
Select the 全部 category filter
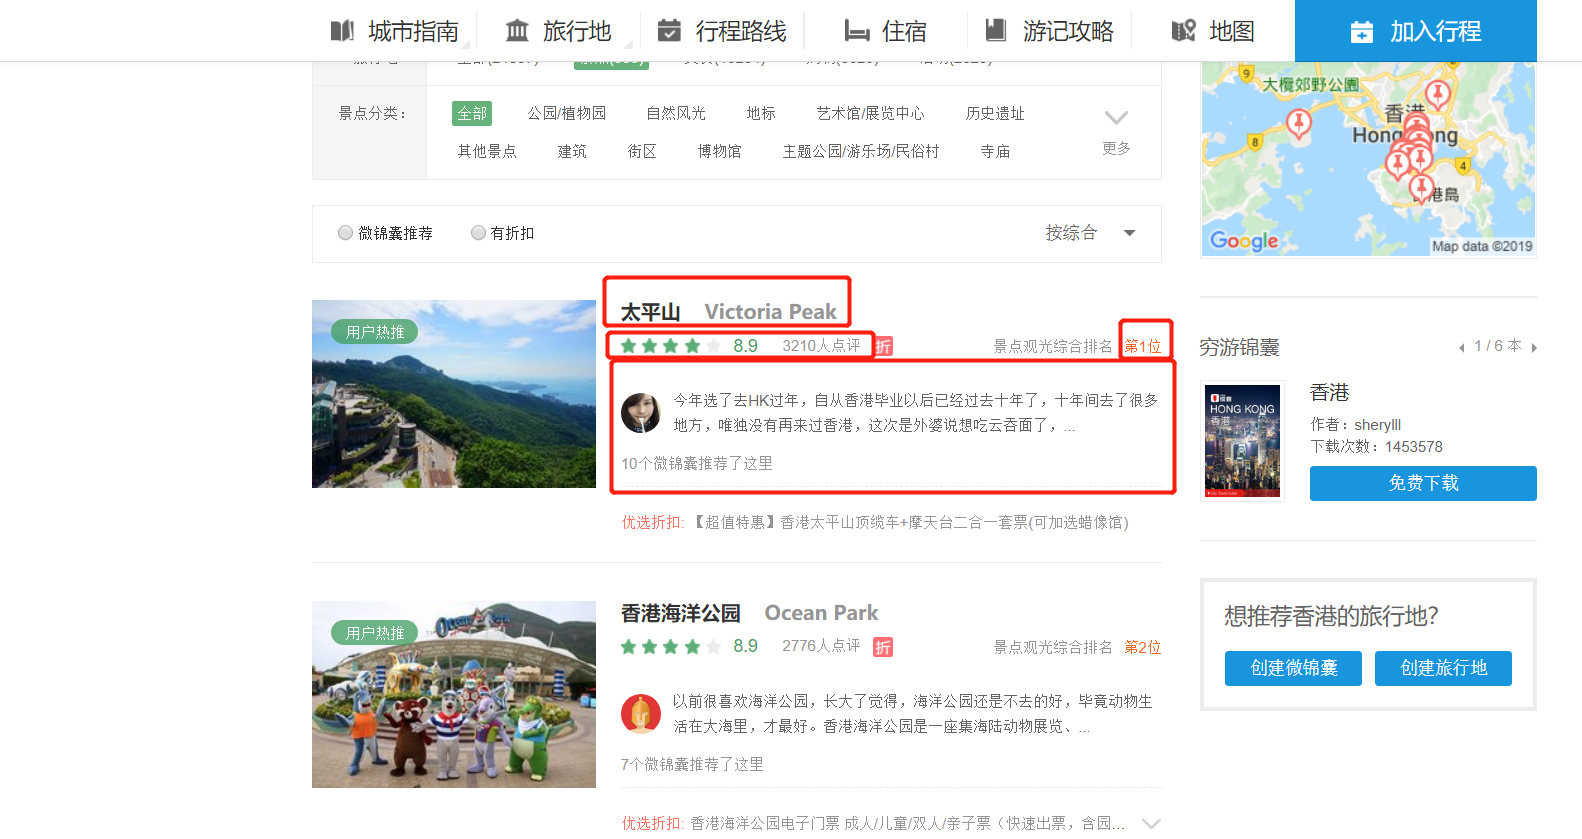[472, 113]
